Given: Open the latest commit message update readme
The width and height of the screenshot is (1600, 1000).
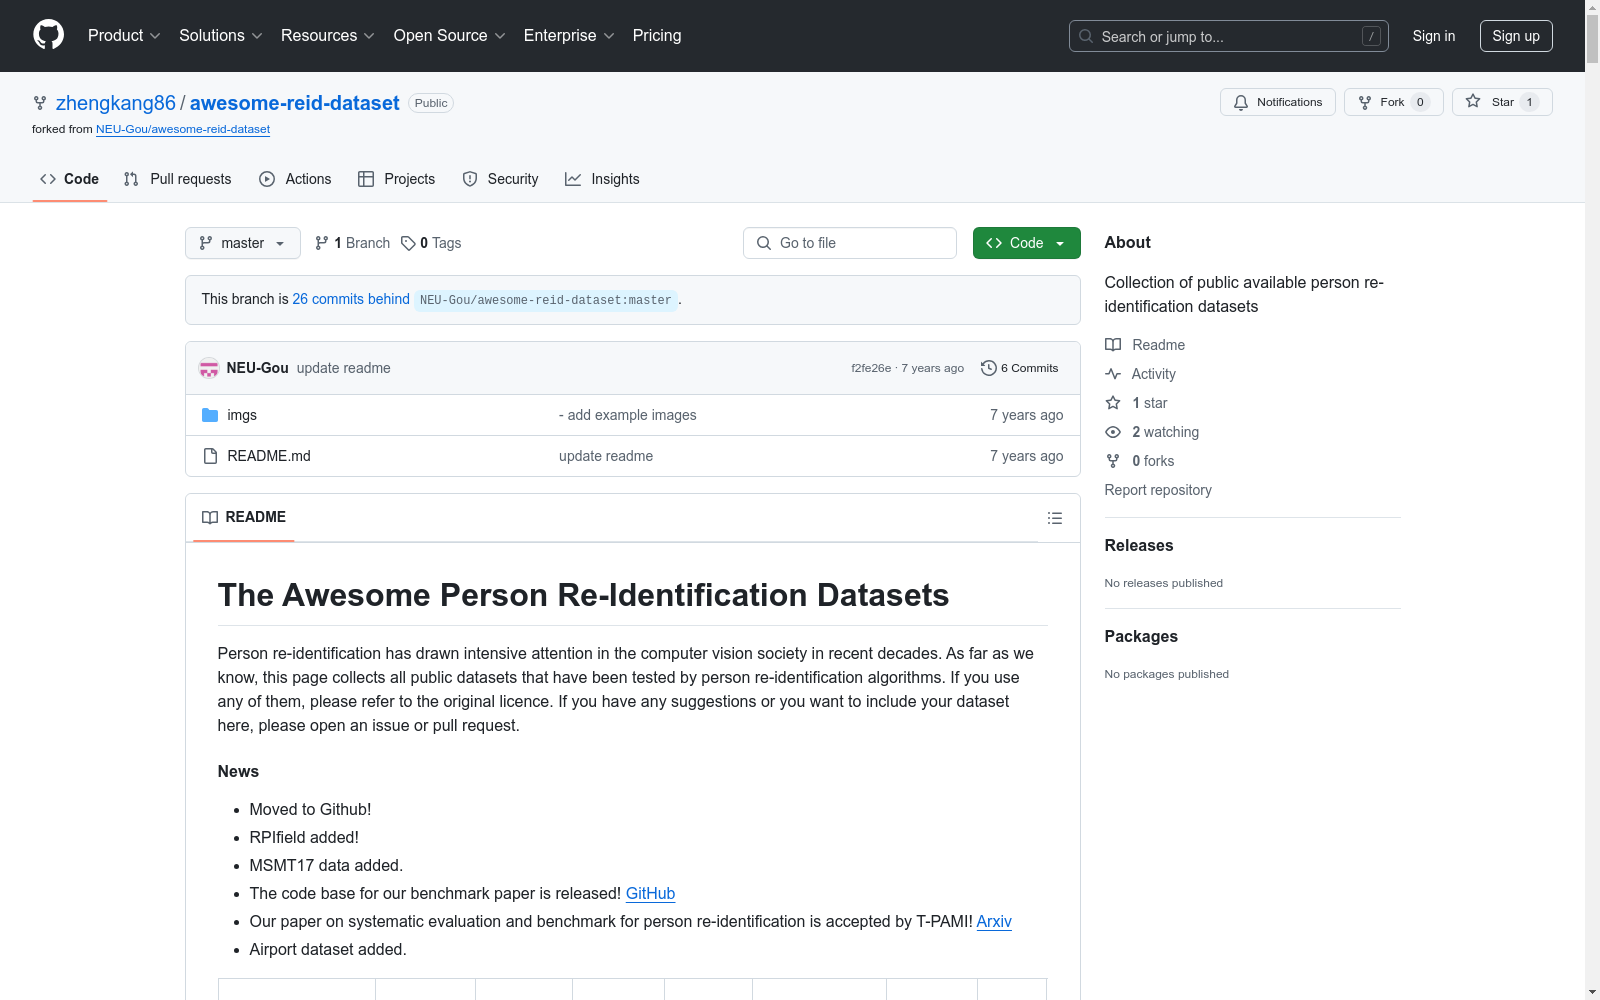Looking at the screenshot, I should [x=344, y=368].
